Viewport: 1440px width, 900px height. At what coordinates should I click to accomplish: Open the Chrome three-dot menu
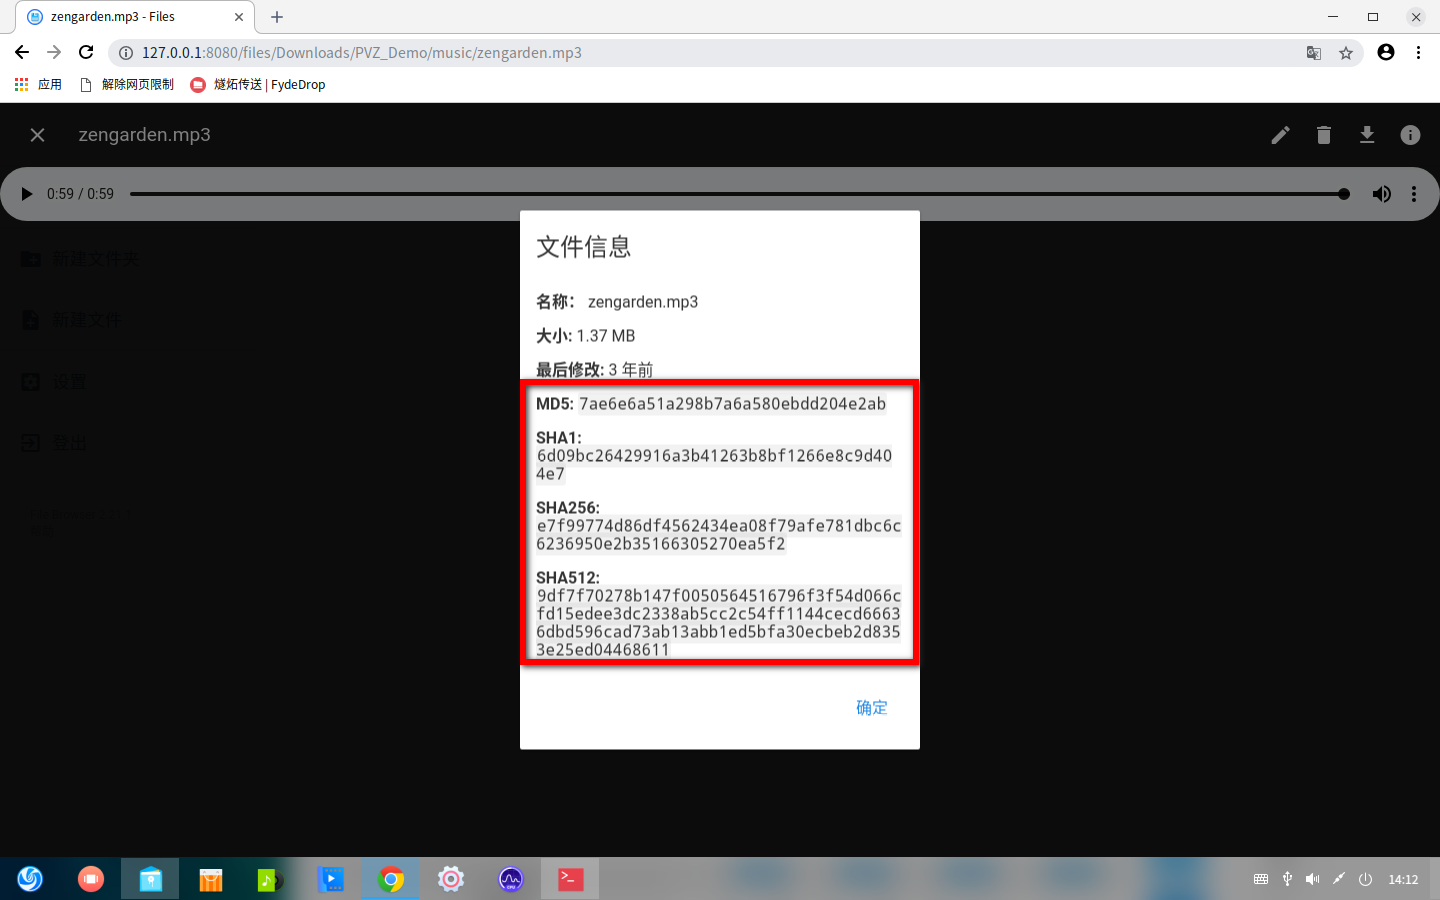(1418, 52)
